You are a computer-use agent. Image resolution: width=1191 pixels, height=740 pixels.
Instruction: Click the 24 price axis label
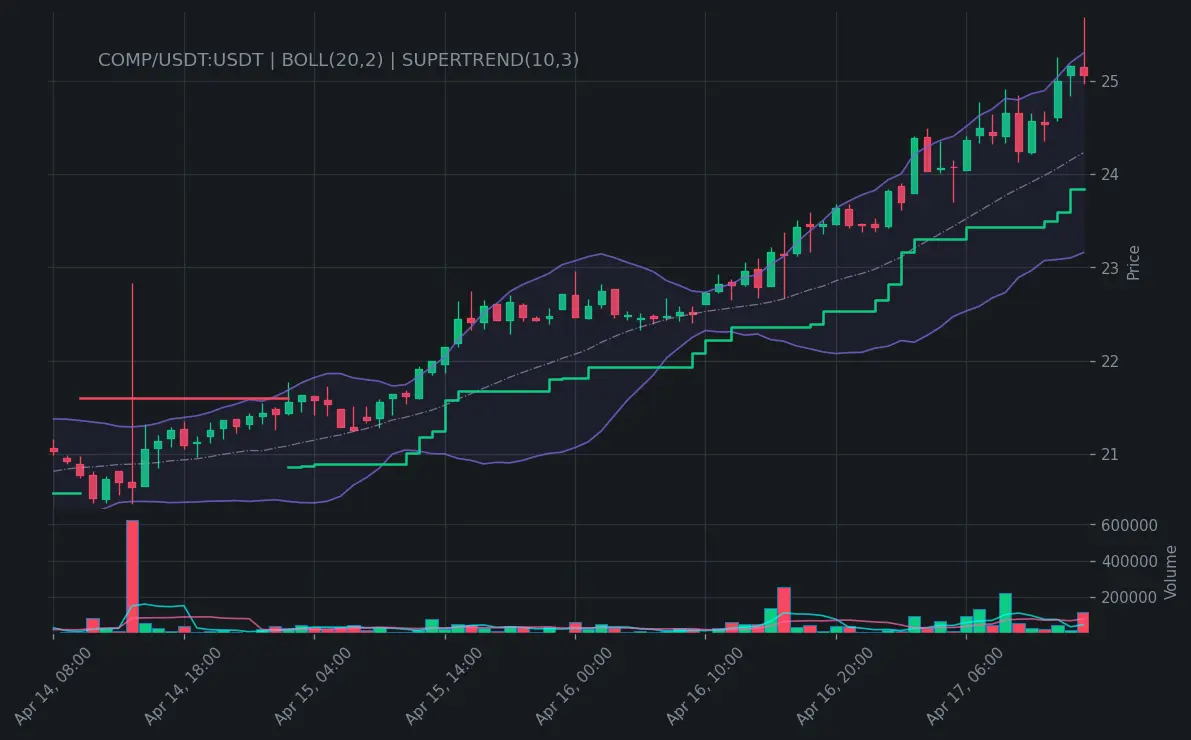(x=1109, y=175)
